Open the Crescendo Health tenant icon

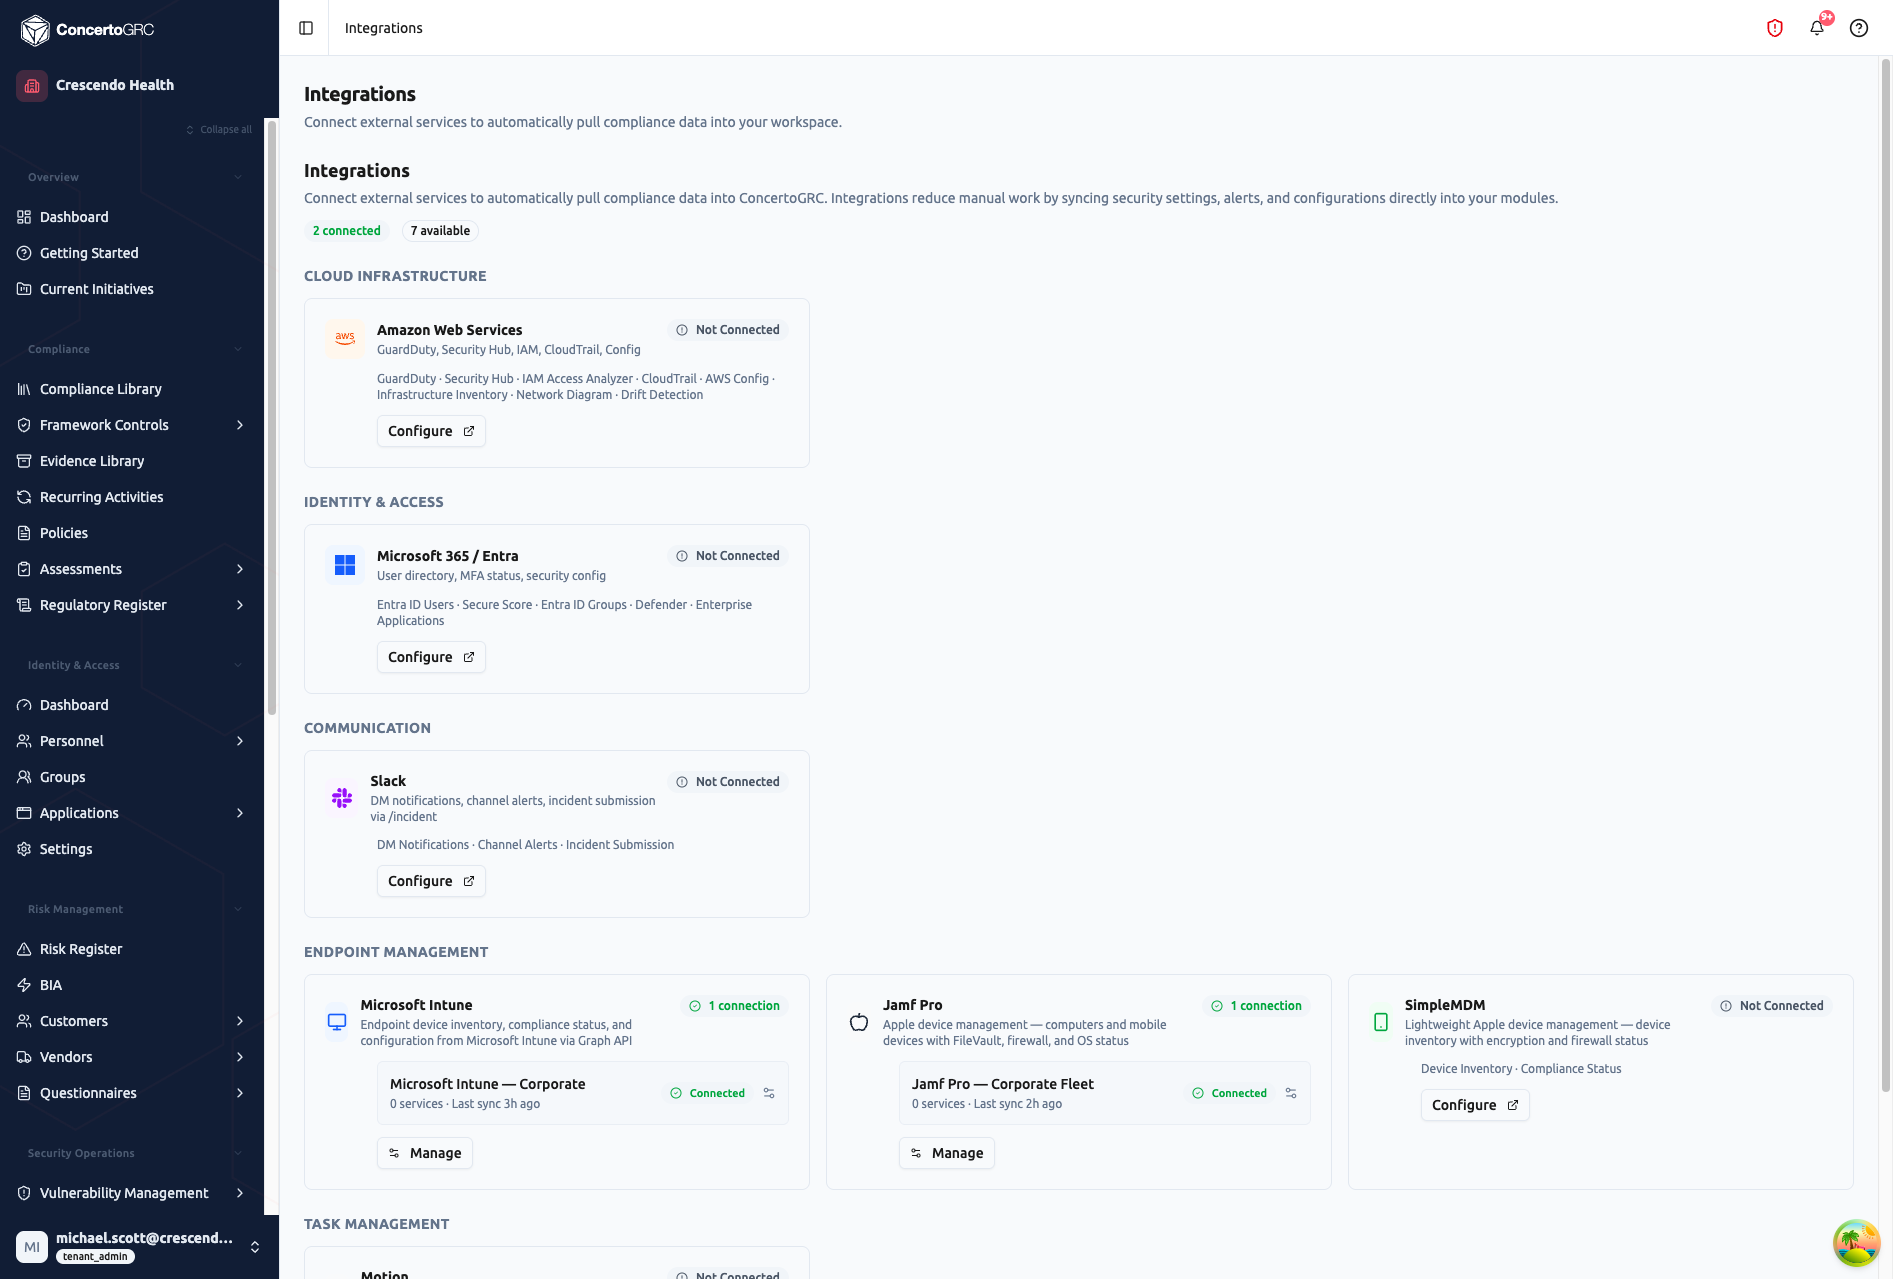tap(32, 85)
